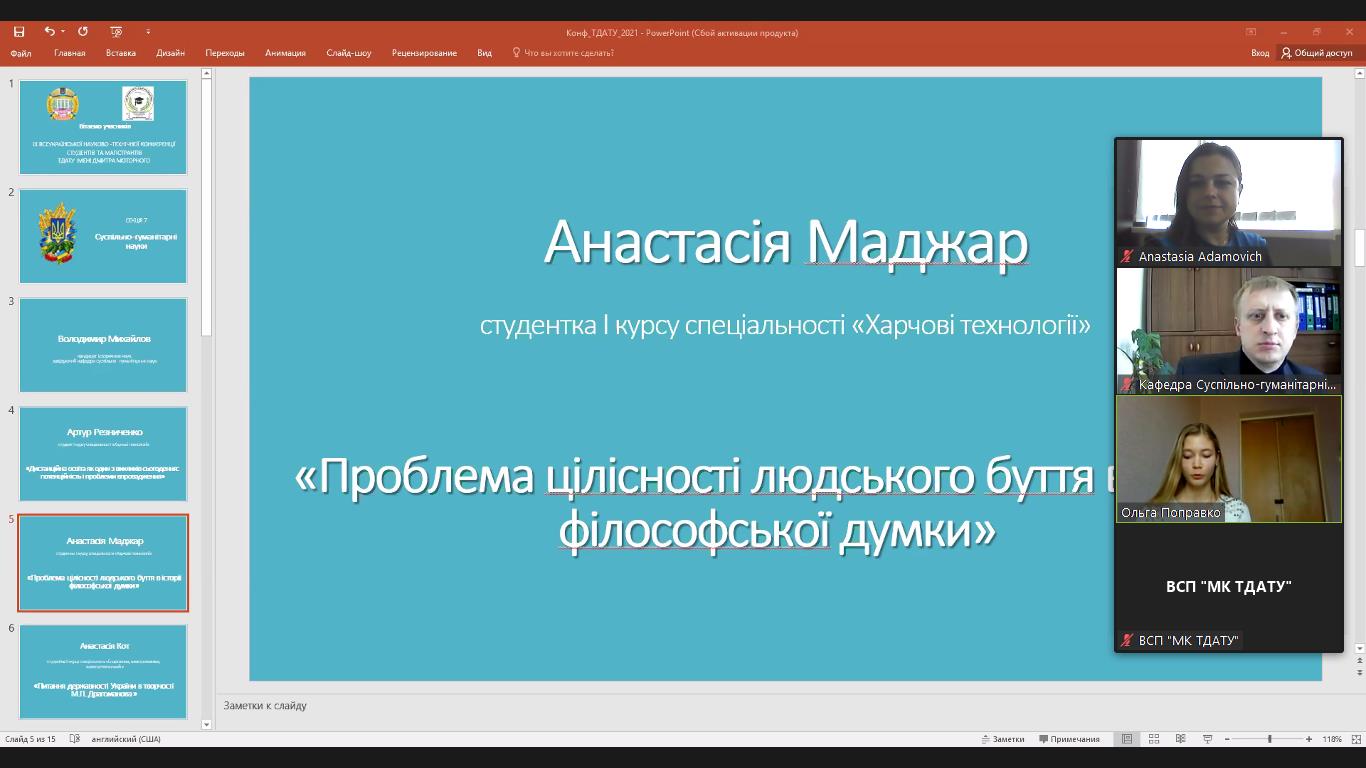Viewport: 1366px width, 768px height.
Task: Open the Файл menu
Action: pyautogui.click(x=21, y=53)
